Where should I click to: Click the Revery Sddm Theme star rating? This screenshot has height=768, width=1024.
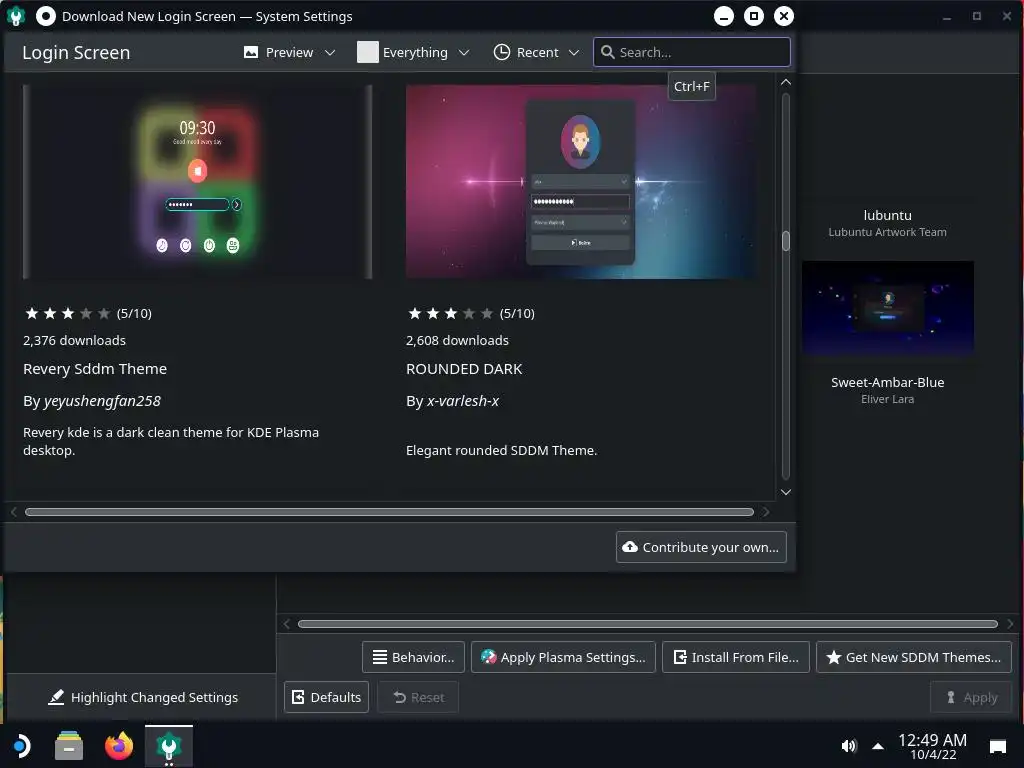click(x=67, y=313)
